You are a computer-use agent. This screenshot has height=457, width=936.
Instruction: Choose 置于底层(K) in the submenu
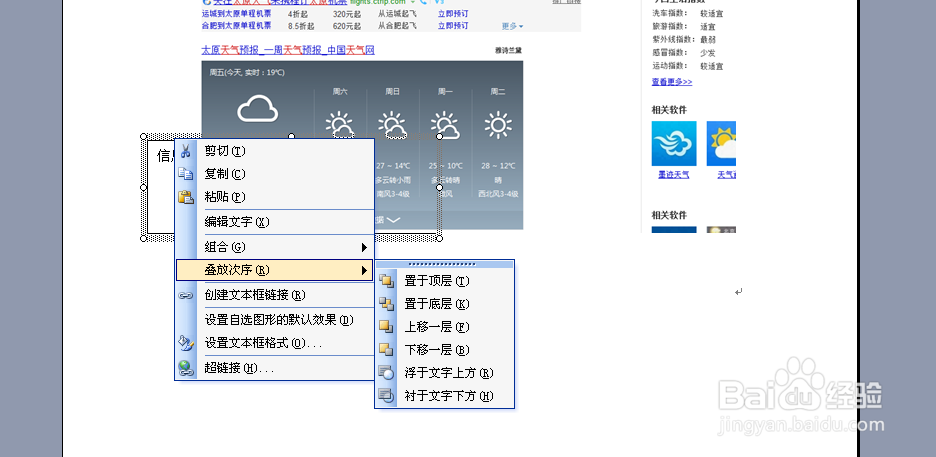click(445, 304)
